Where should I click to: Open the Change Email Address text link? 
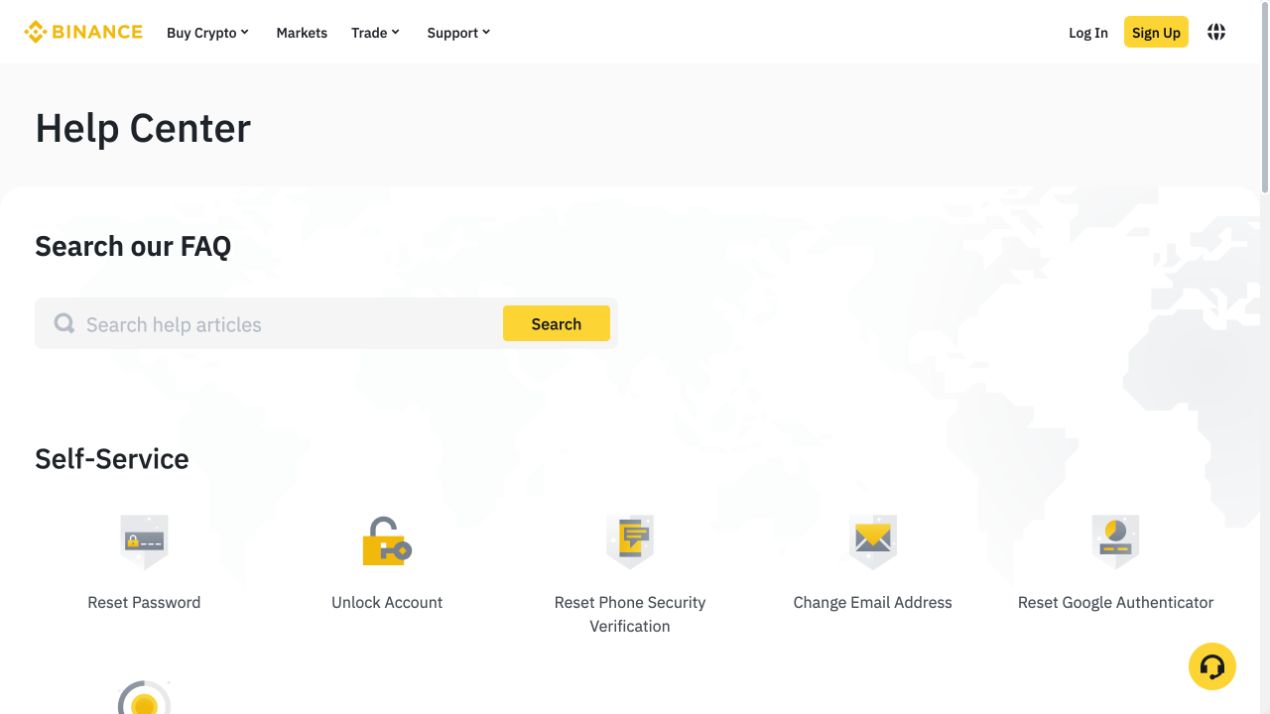coord(873,602)
